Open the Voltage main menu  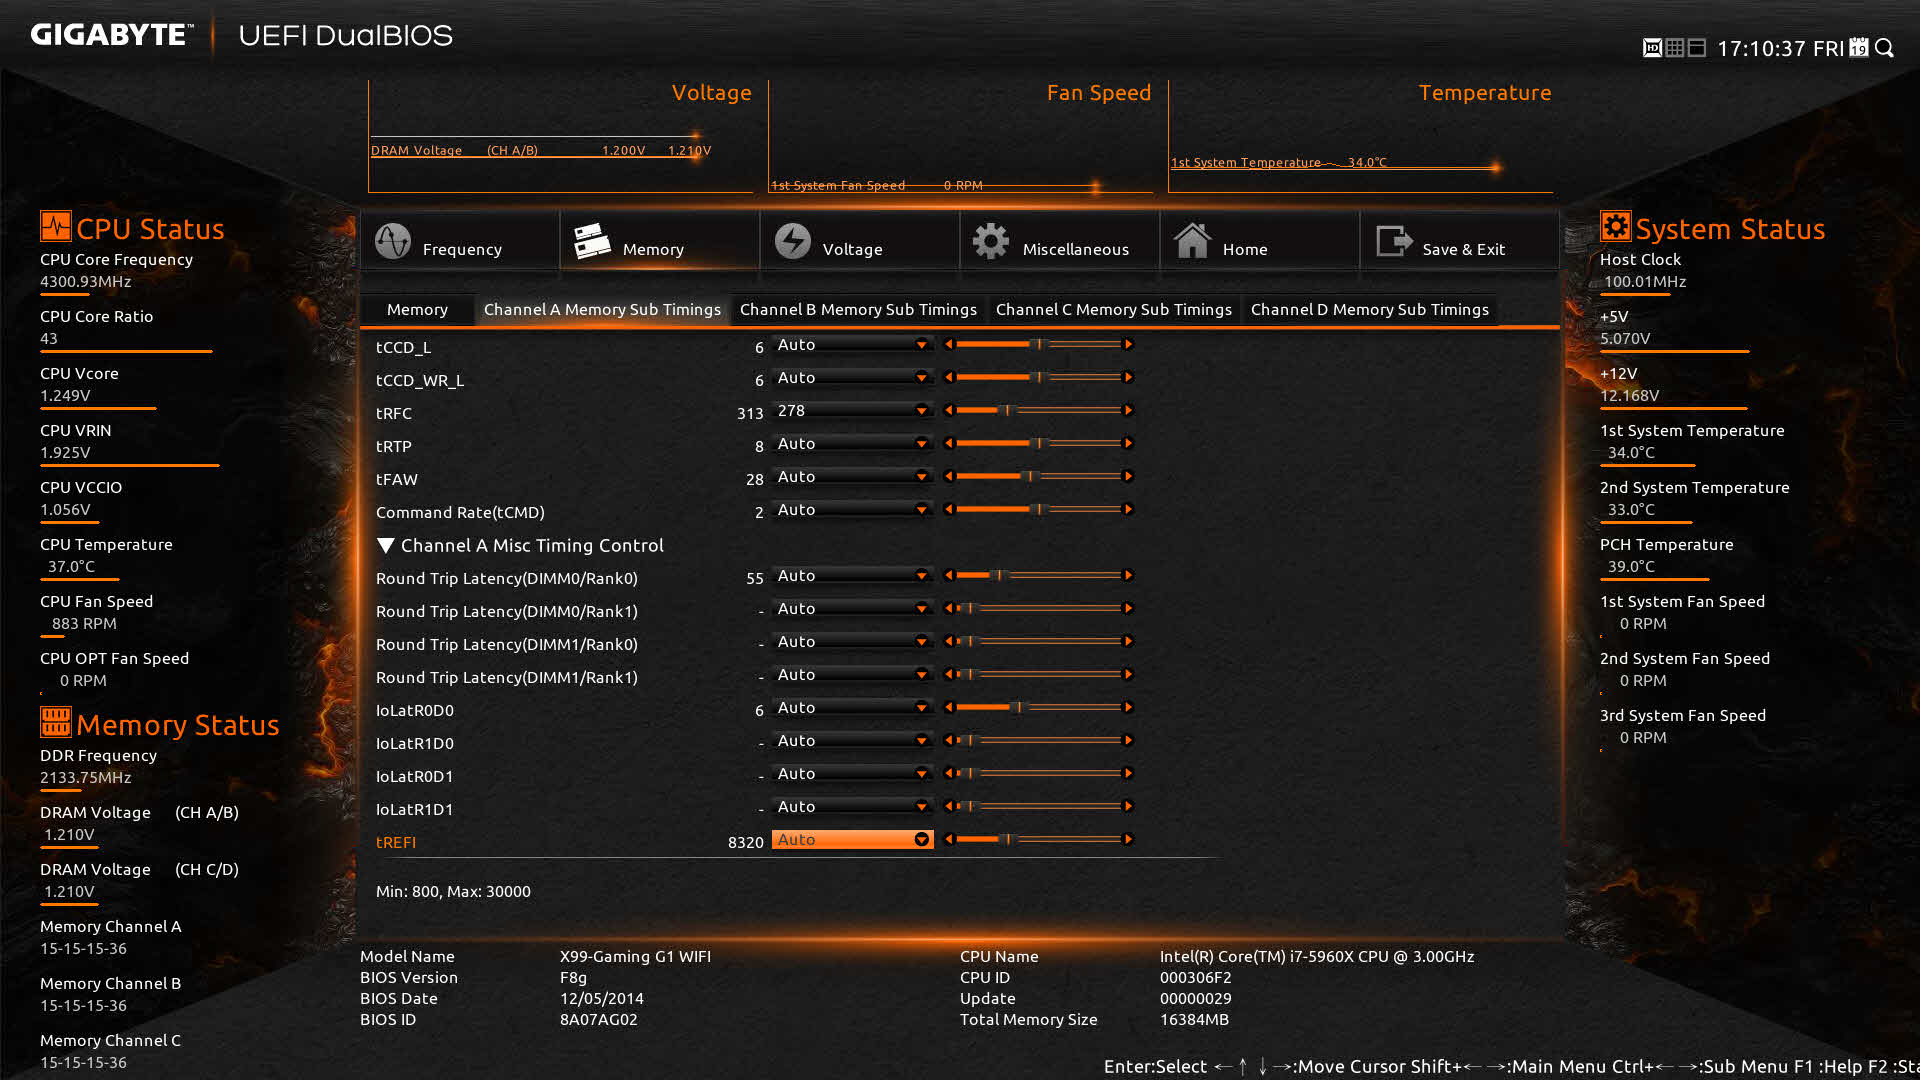pos(860,241)
